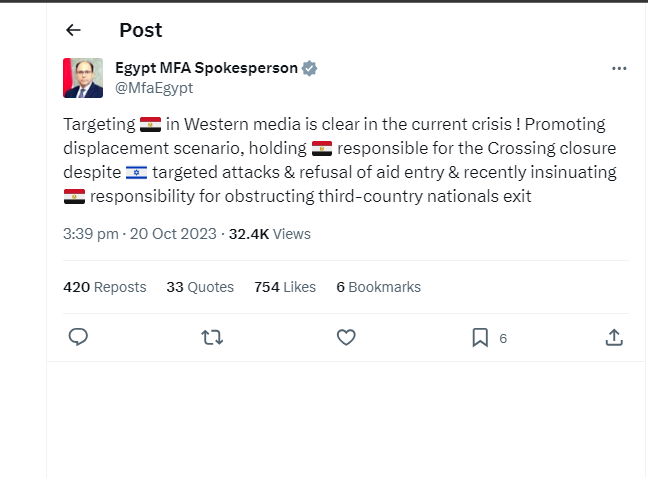Open the @MfaEgypt handle link
The image size is (648, 478).
click(154, 88)
